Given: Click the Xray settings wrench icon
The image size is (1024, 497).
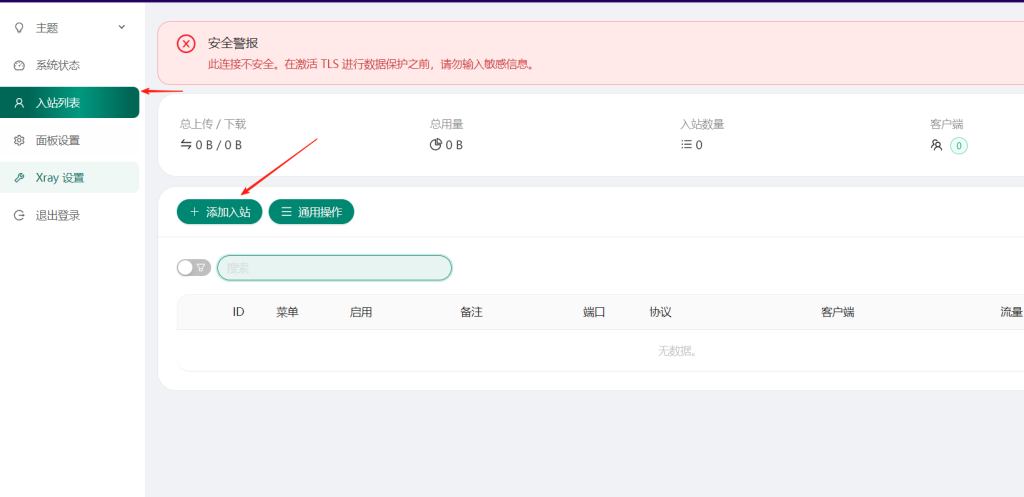Looking at the screenshot, I should point(18,178).
